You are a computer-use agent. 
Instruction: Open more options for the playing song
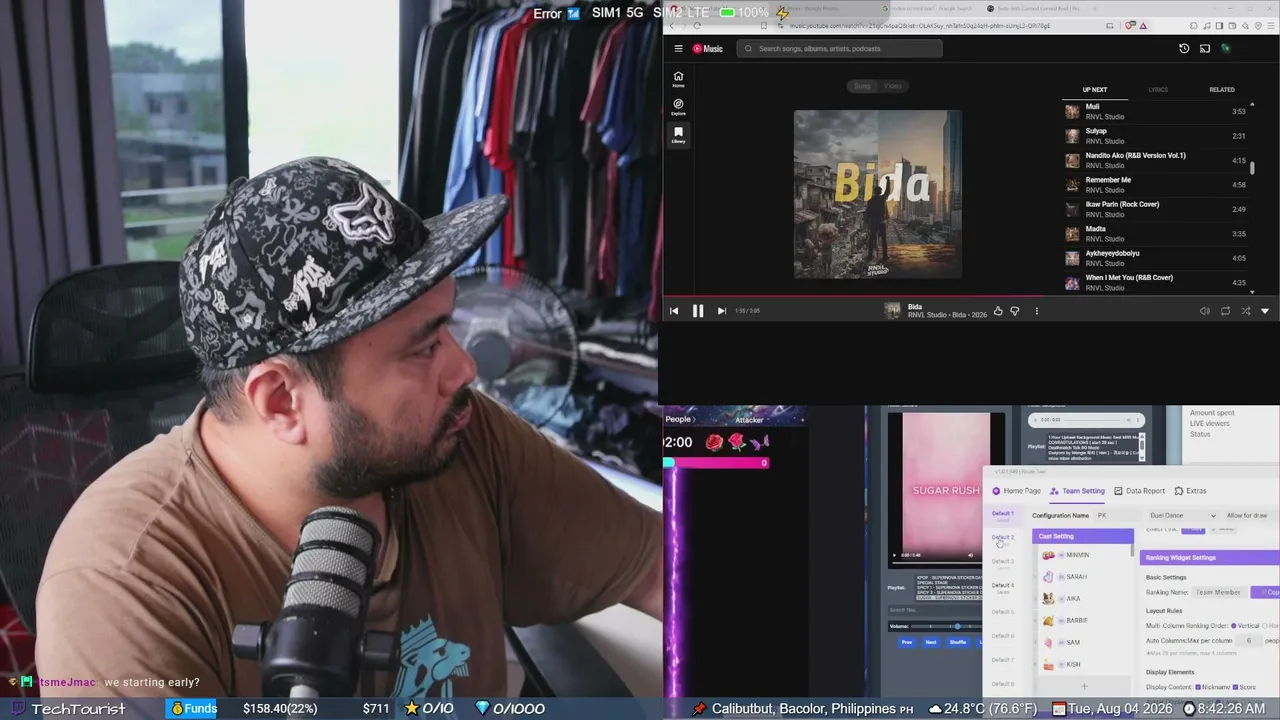(1036, 311)
